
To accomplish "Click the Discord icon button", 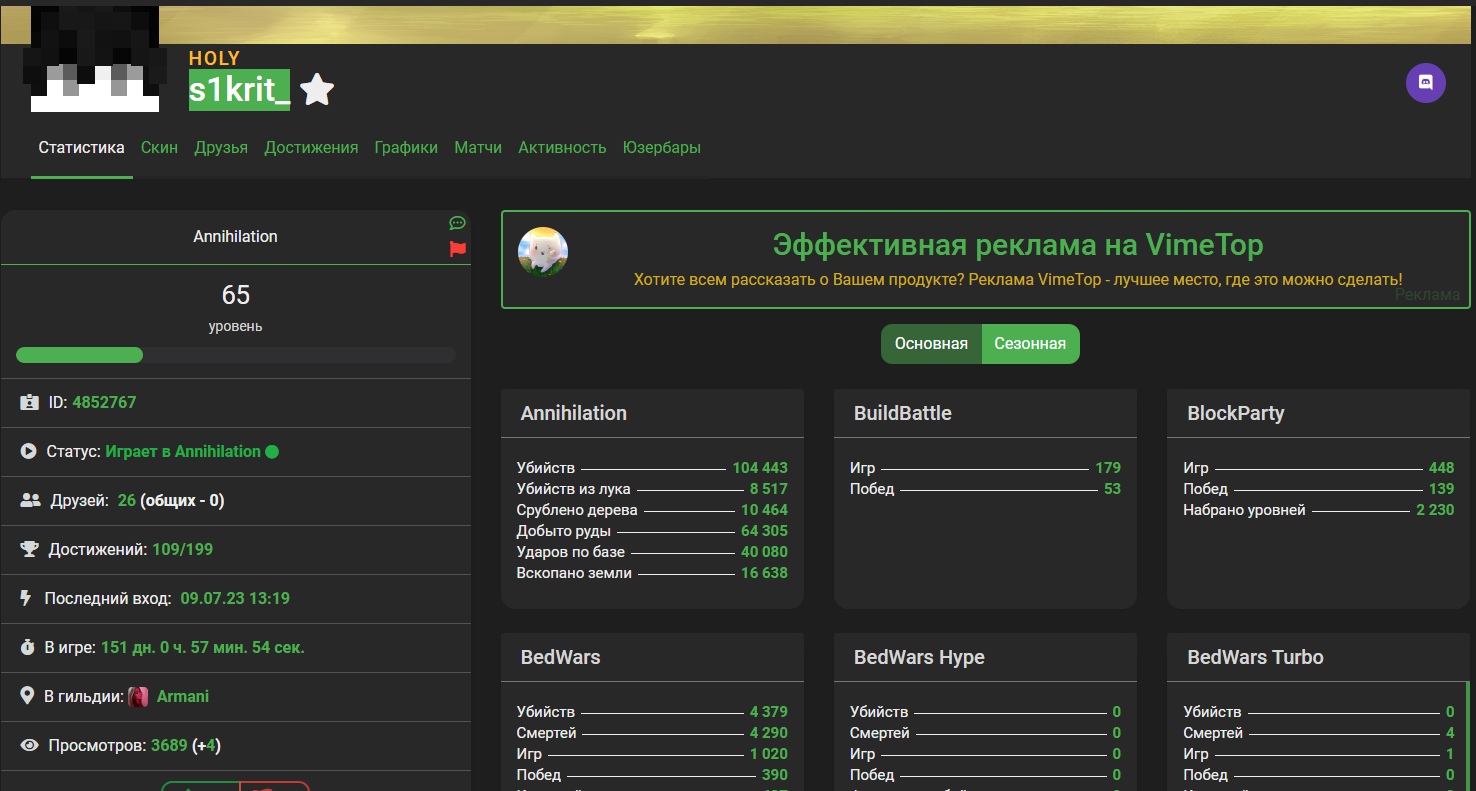I will 1425,83.
